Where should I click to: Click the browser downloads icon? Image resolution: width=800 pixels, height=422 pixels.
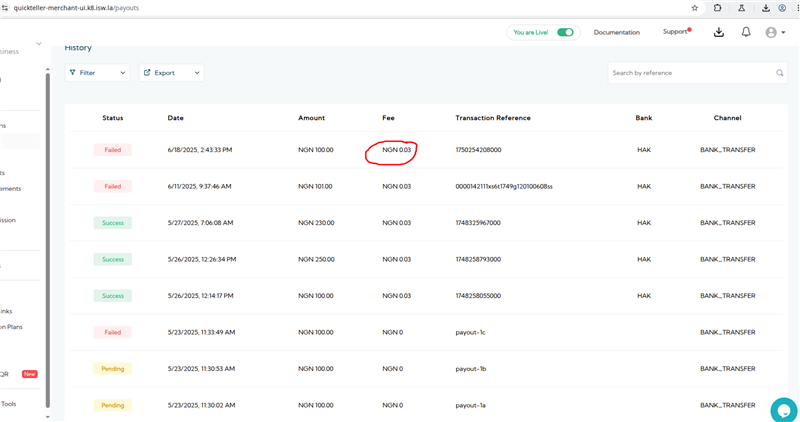pos(763,7)
